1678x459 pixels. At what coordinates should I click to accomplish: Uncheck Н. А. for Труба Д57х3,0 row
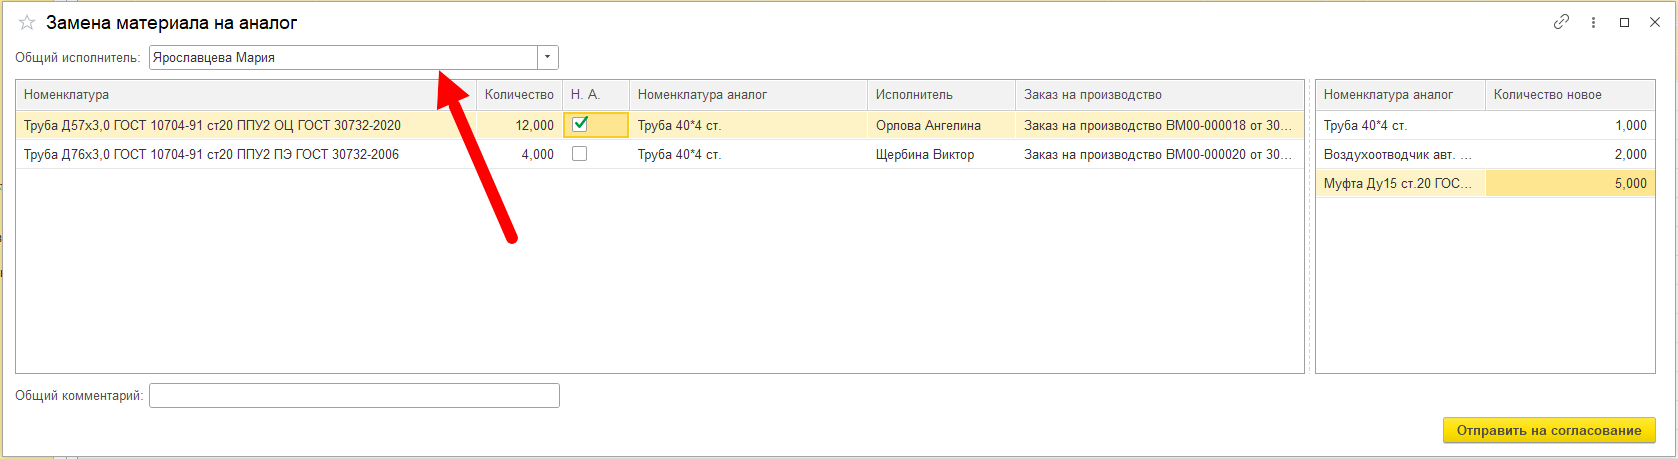(x=580, y=125)
